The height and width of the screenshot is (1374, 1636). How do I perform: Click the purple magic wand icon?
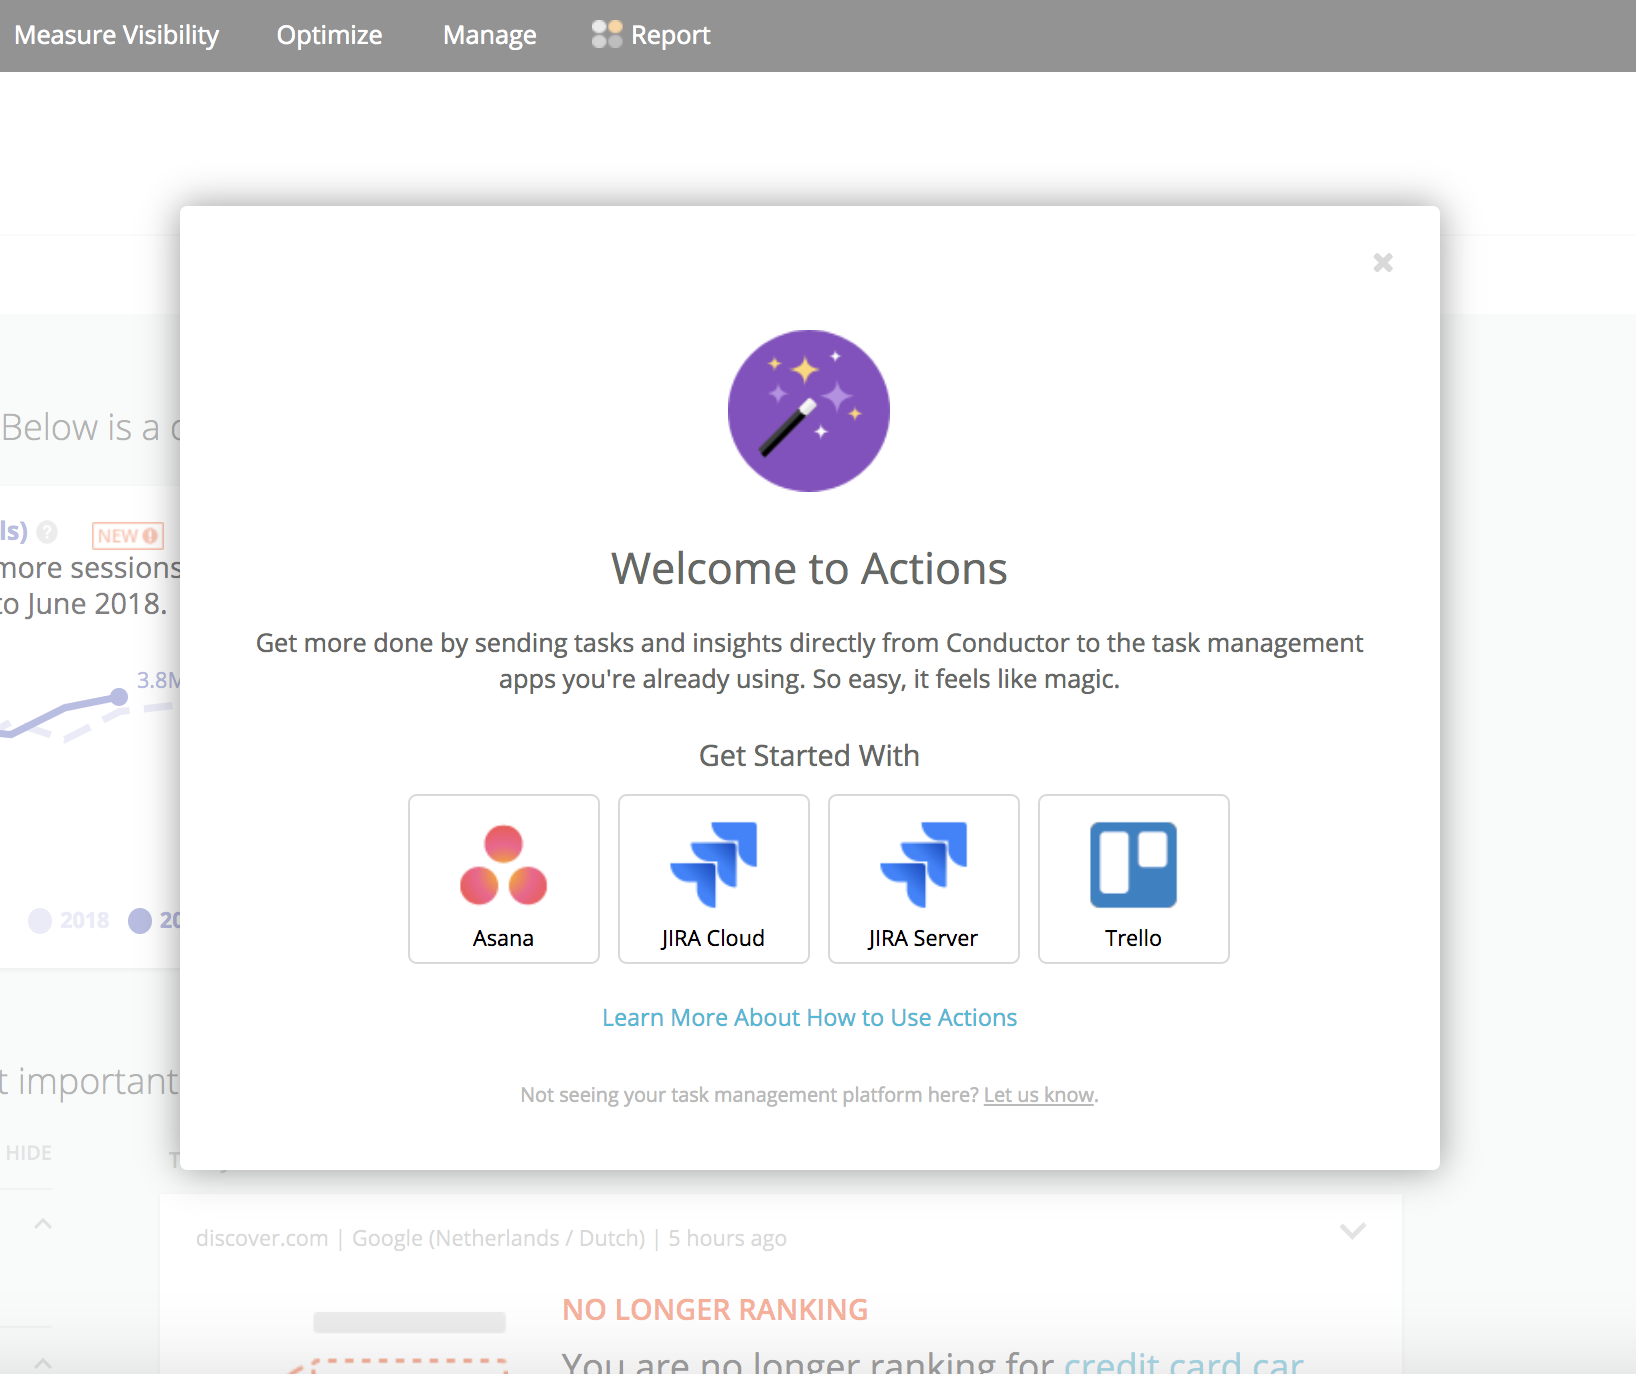pos(809,410)
